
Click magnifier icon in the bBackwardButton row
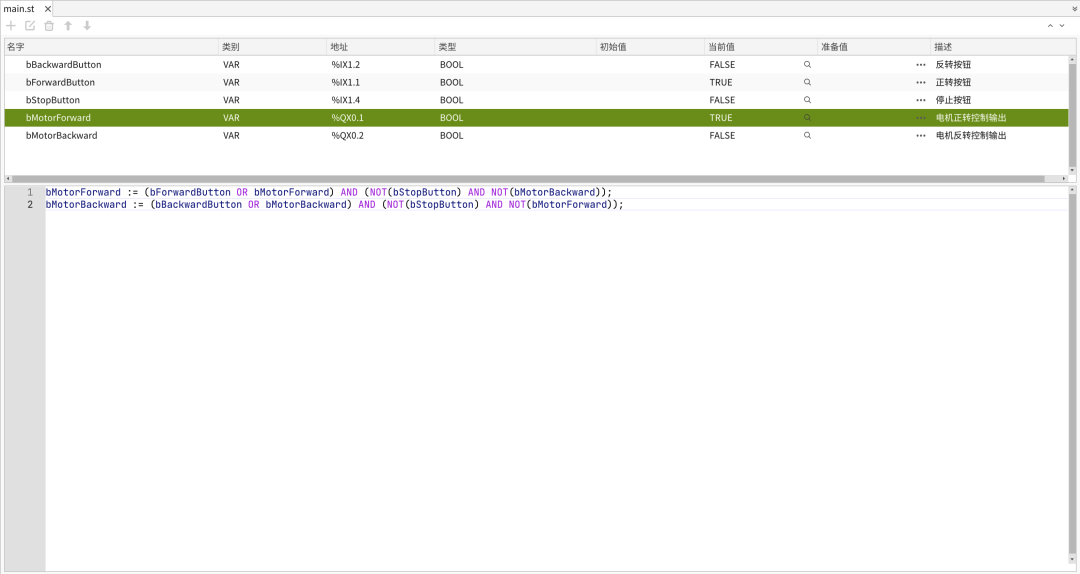click(x=807, y=65)
